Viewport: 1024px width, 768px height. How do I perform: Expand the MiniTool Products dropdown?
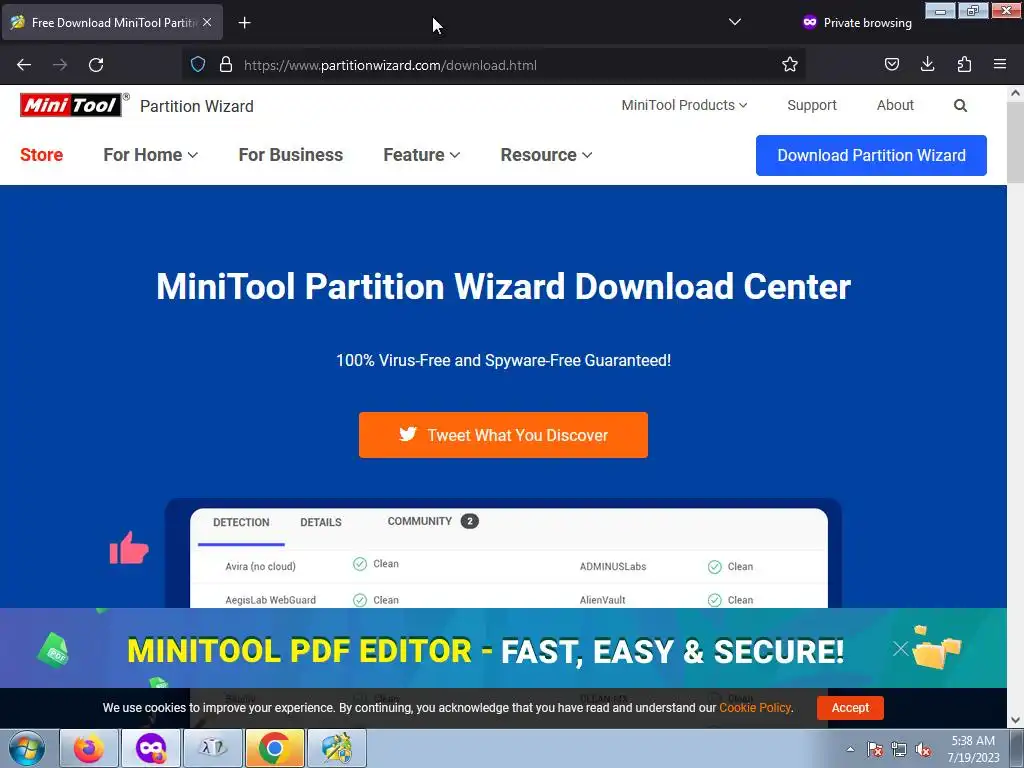(684, 105)
